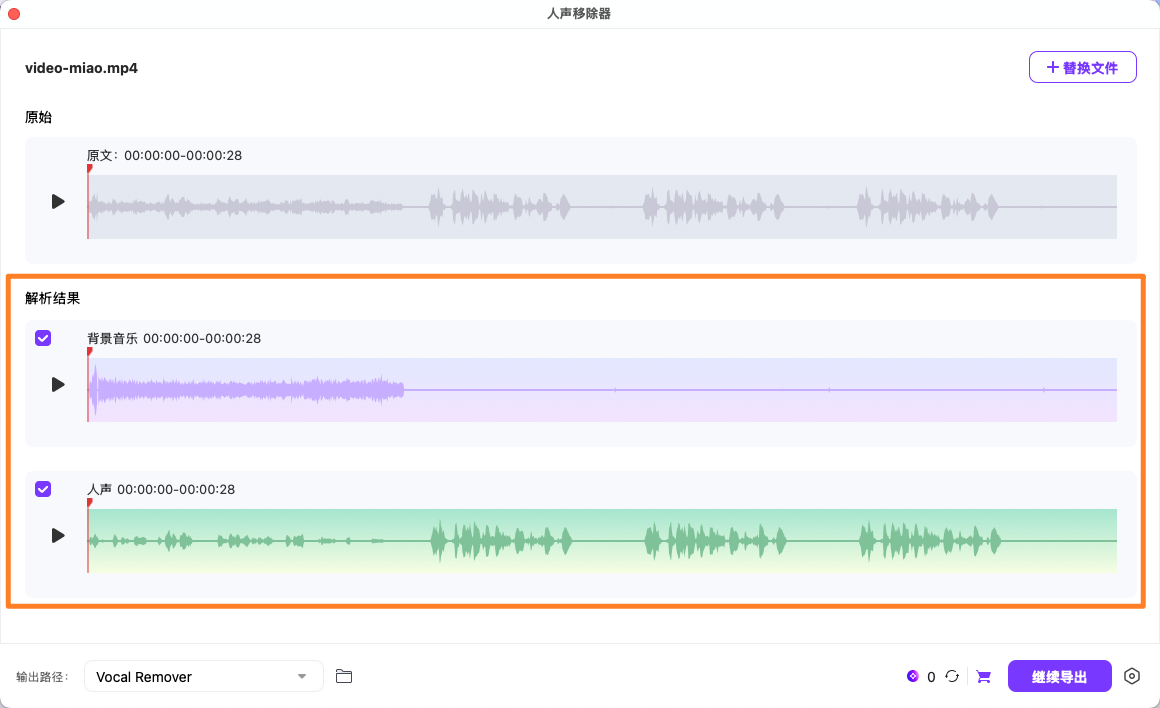Click the red playhead marker on 人声 track
The height and width of the screenshot is (708, 1160).
(89, 503)
